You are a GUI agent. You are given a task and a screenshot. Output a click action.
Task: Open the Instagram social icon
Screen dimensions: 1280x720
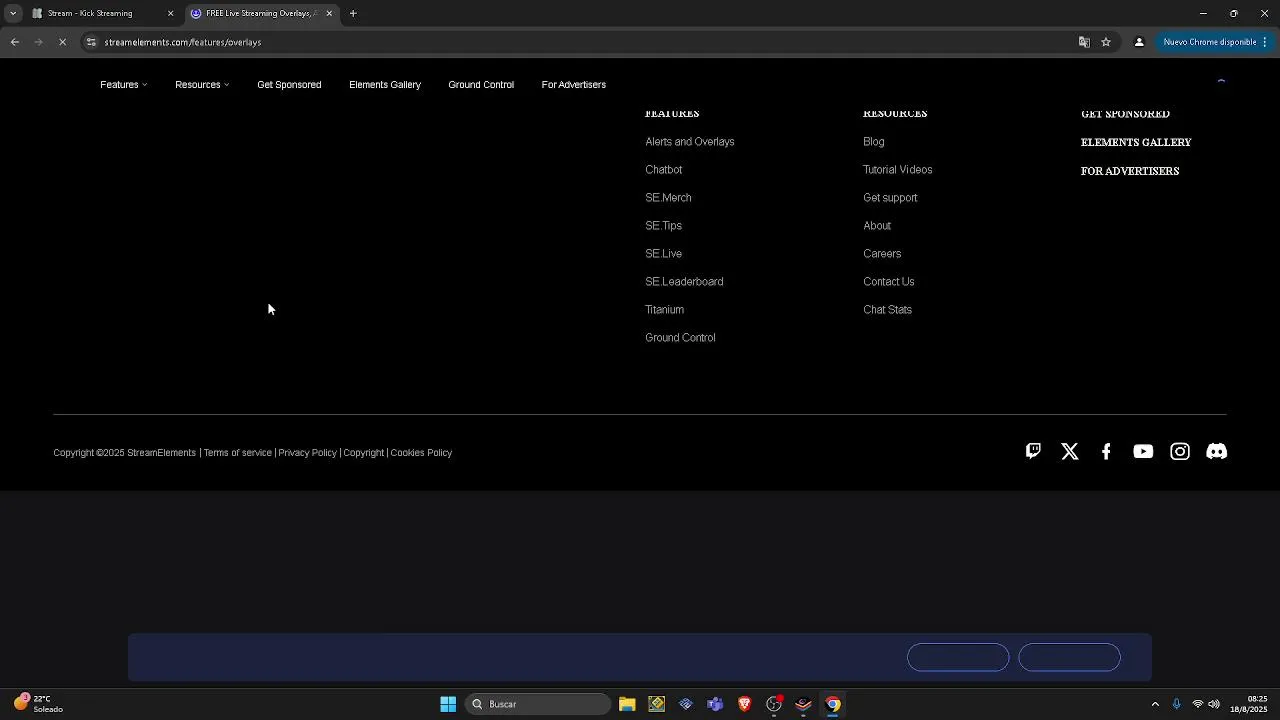(1180, 452)
